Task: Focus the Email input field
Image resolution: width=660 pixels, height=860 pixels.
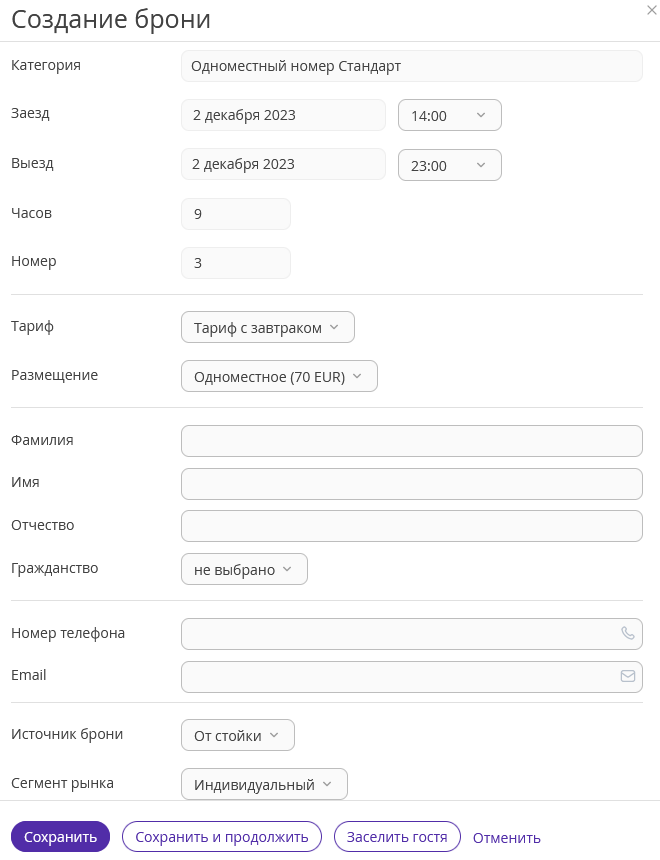Action: [412, 677]
